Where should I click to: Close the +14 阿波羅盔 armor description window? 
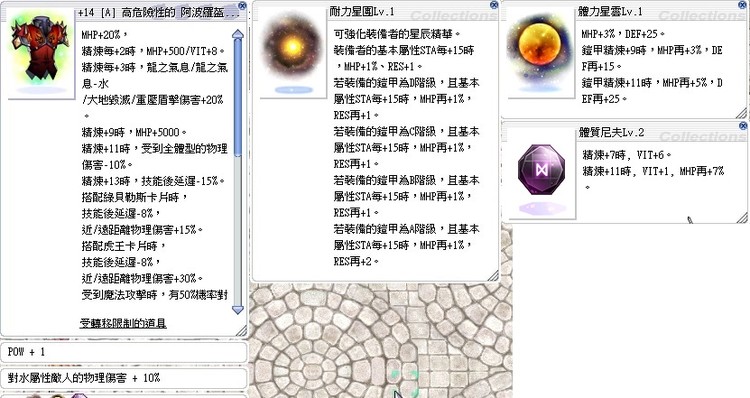[242, 6]
